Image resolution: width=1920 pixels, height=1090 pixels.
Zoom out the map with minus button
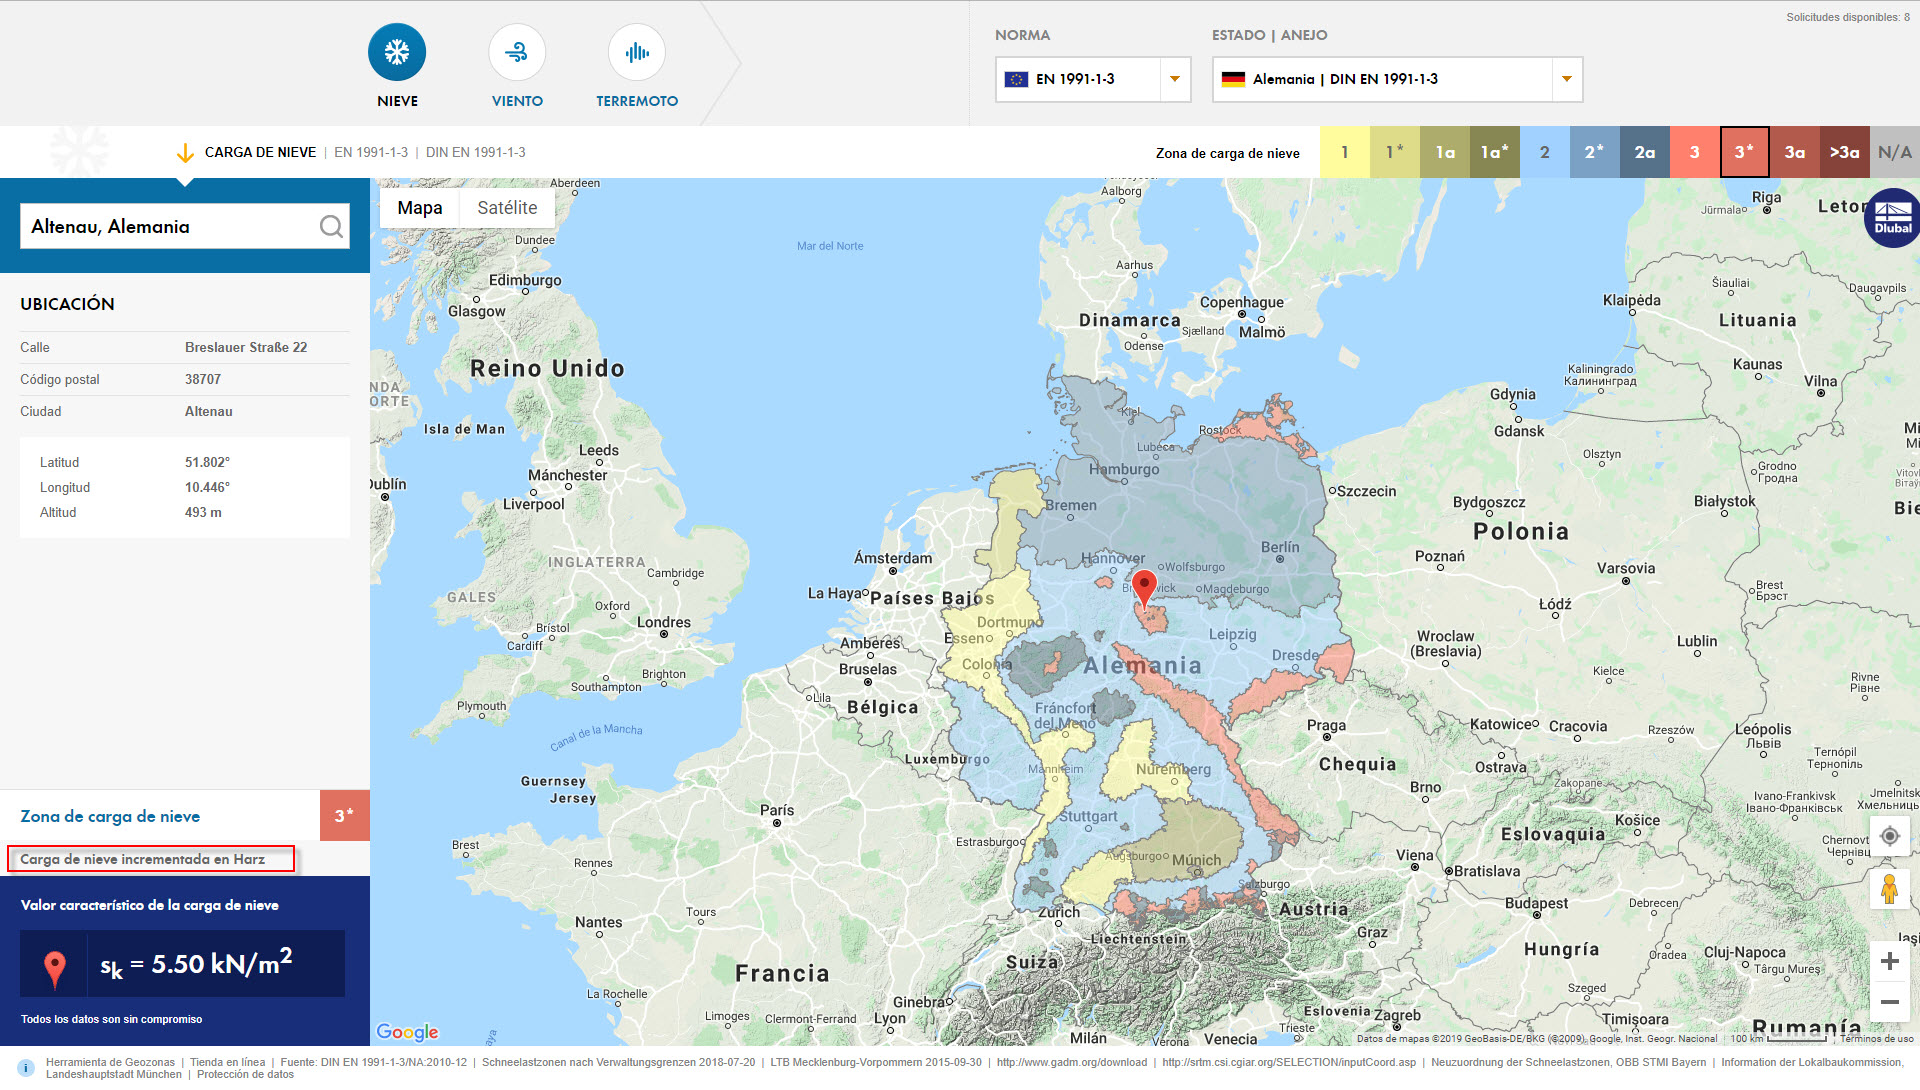coord(1889,1002)
